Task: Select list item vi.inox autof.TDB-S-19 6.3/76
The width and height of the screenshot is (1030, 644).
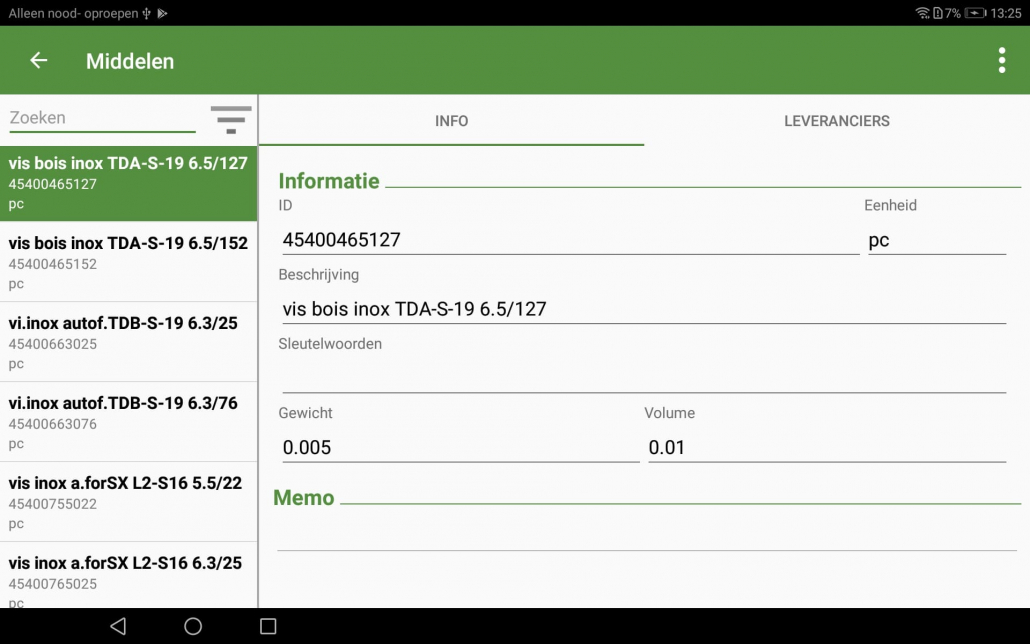Action: pyautogui.click(x=128, y=422)
